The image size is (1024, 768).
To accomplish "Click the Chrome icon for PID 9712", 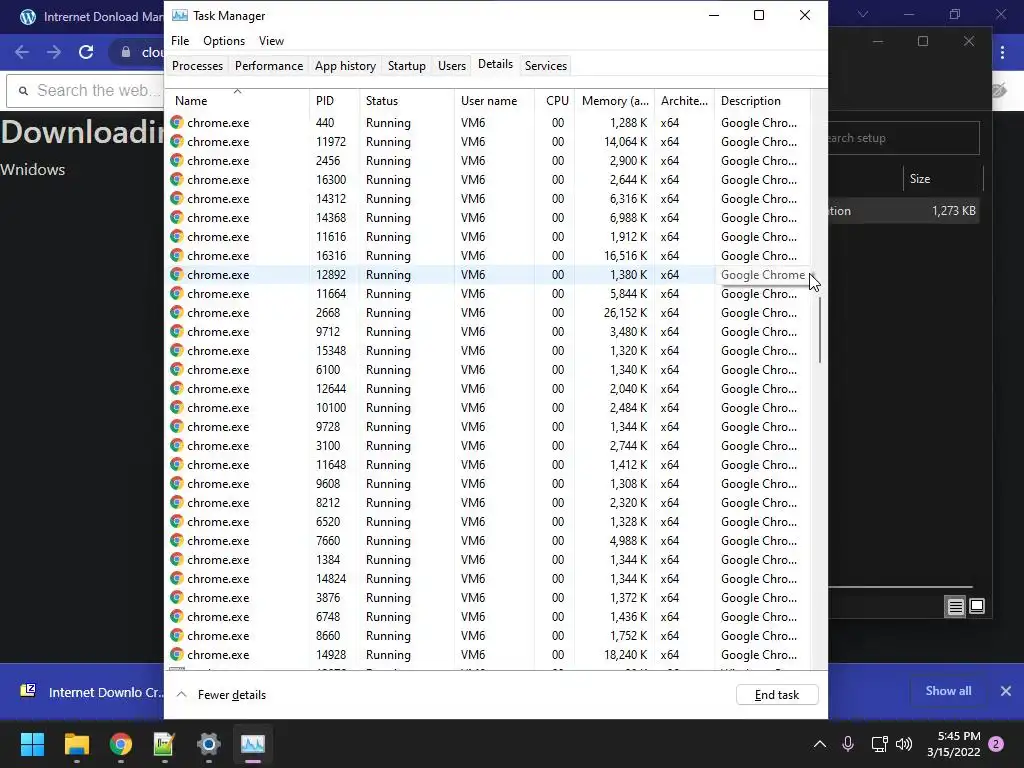I will tap(176, 331).
